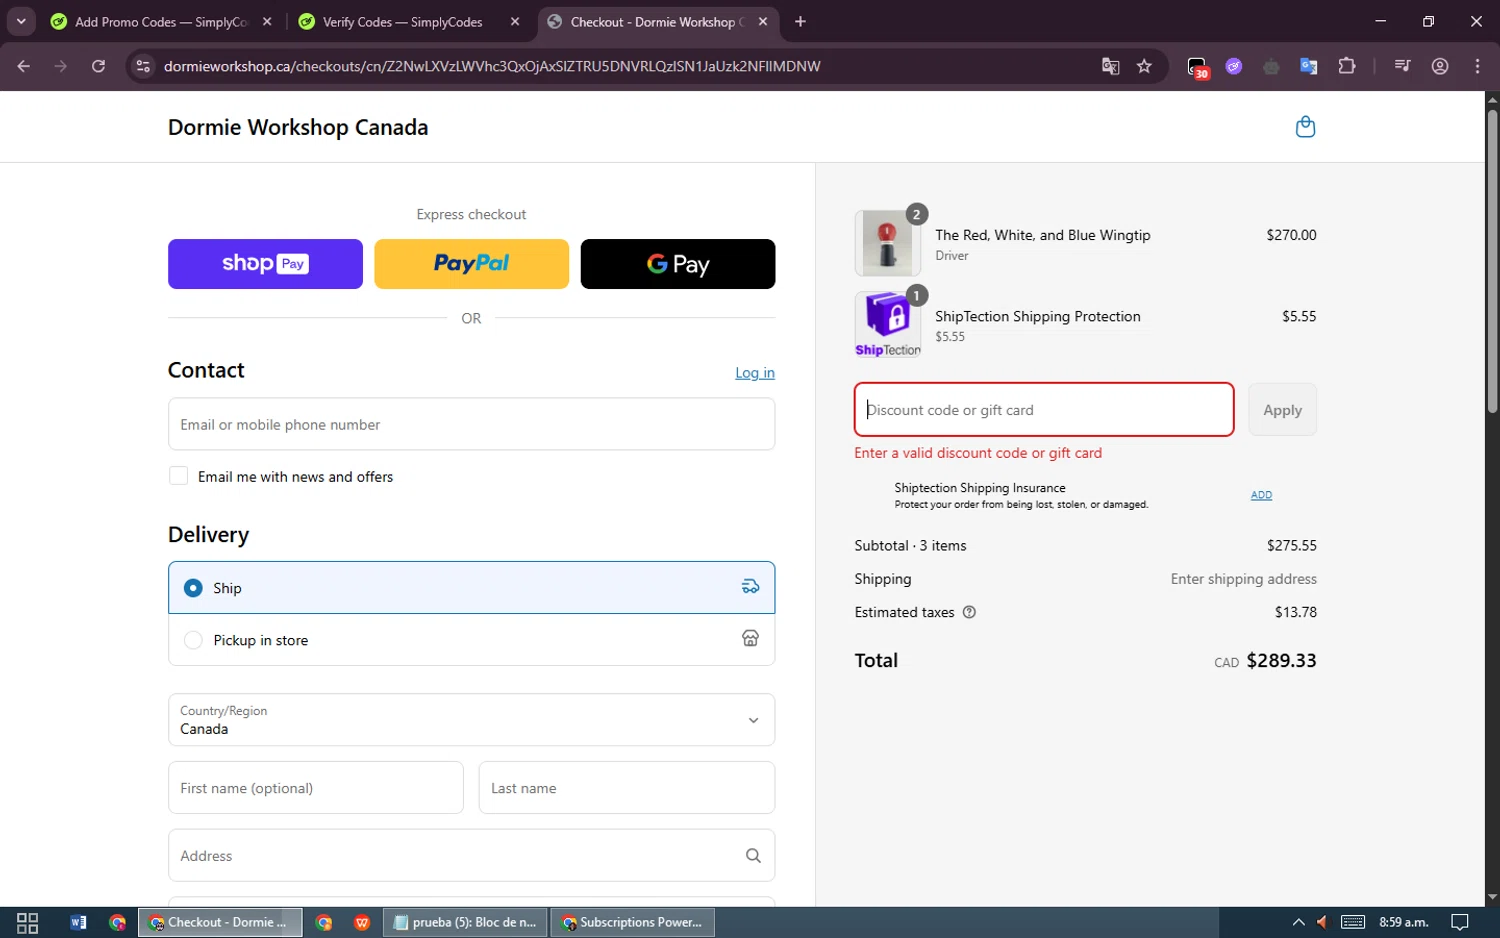Open the Country/Region dropdown
The width and height of the screenshot is (1500, 938).
(471, 720)
